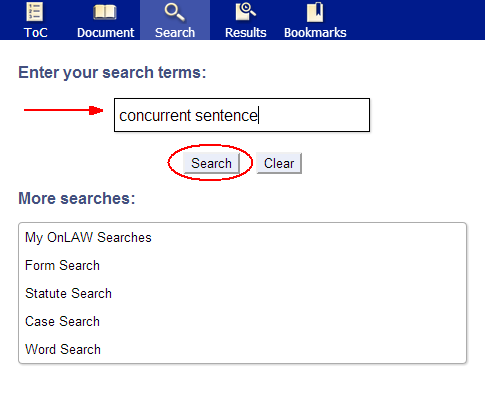Click the 'Enter your search terms' heading
Viewport: 485px width, 418px height.
[x=112, y=72]
